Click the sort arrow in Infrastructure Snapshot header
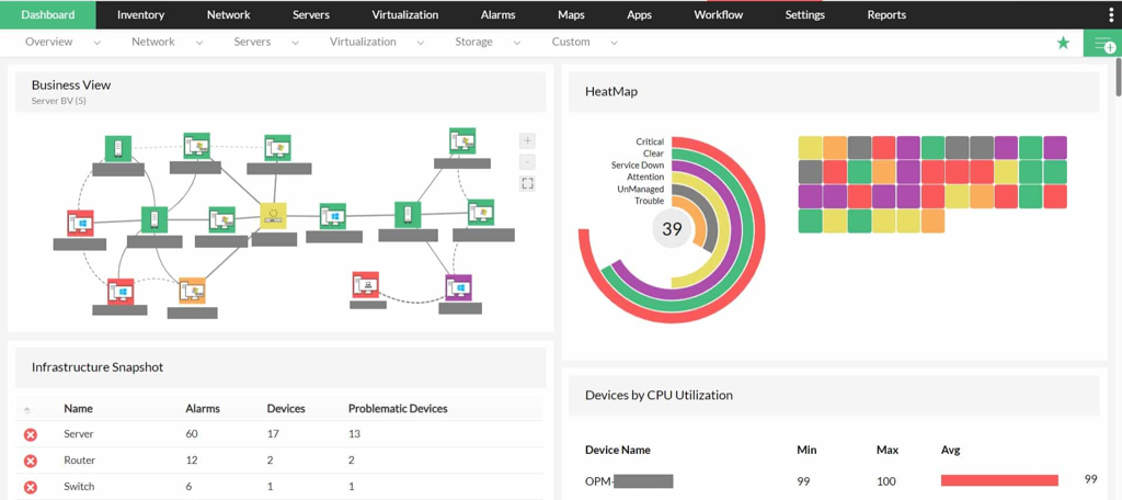 [27, 409]
